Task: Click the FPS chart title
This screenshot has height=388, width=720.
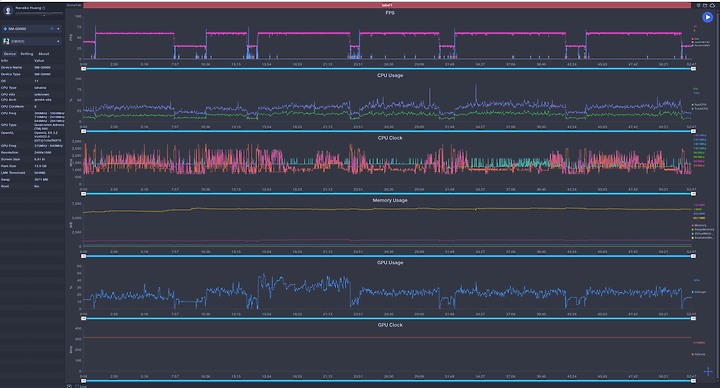Action: coord(390,13)
